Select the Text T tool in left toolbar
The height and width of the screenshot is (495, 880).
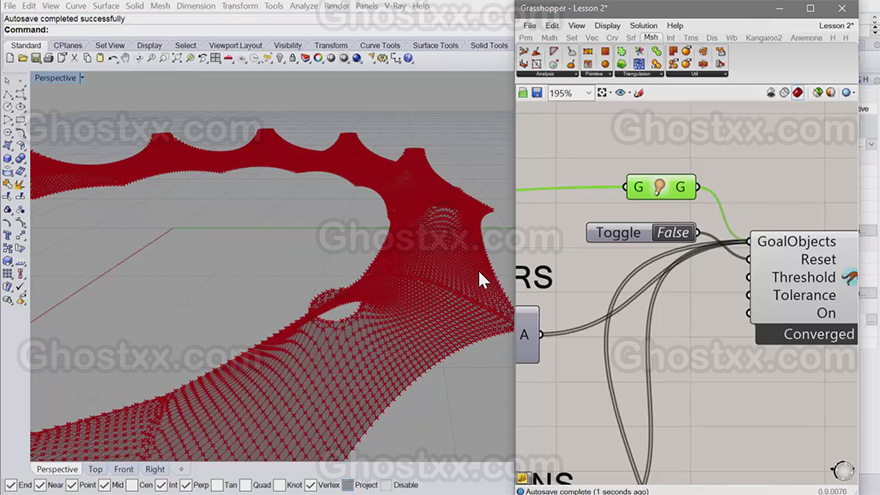click(8, 235)
